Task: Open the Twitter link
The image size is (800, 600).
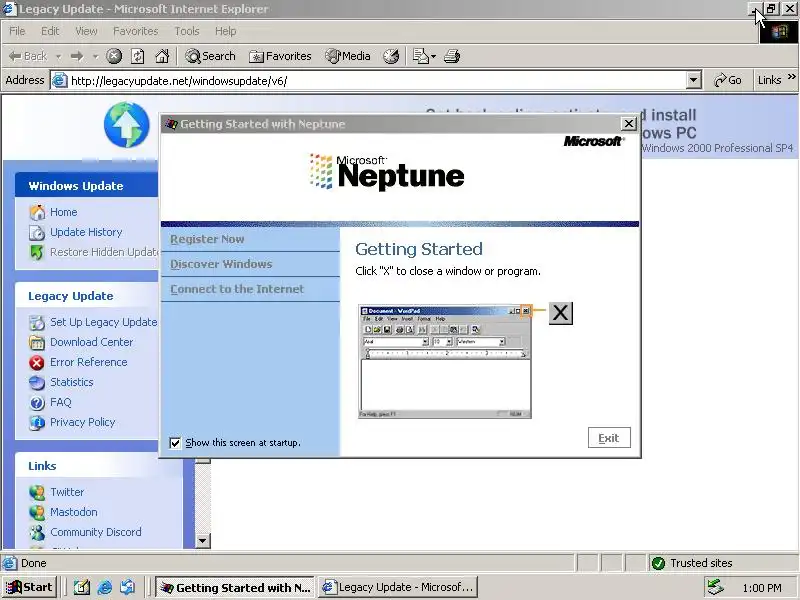Action: click(67, 492)
